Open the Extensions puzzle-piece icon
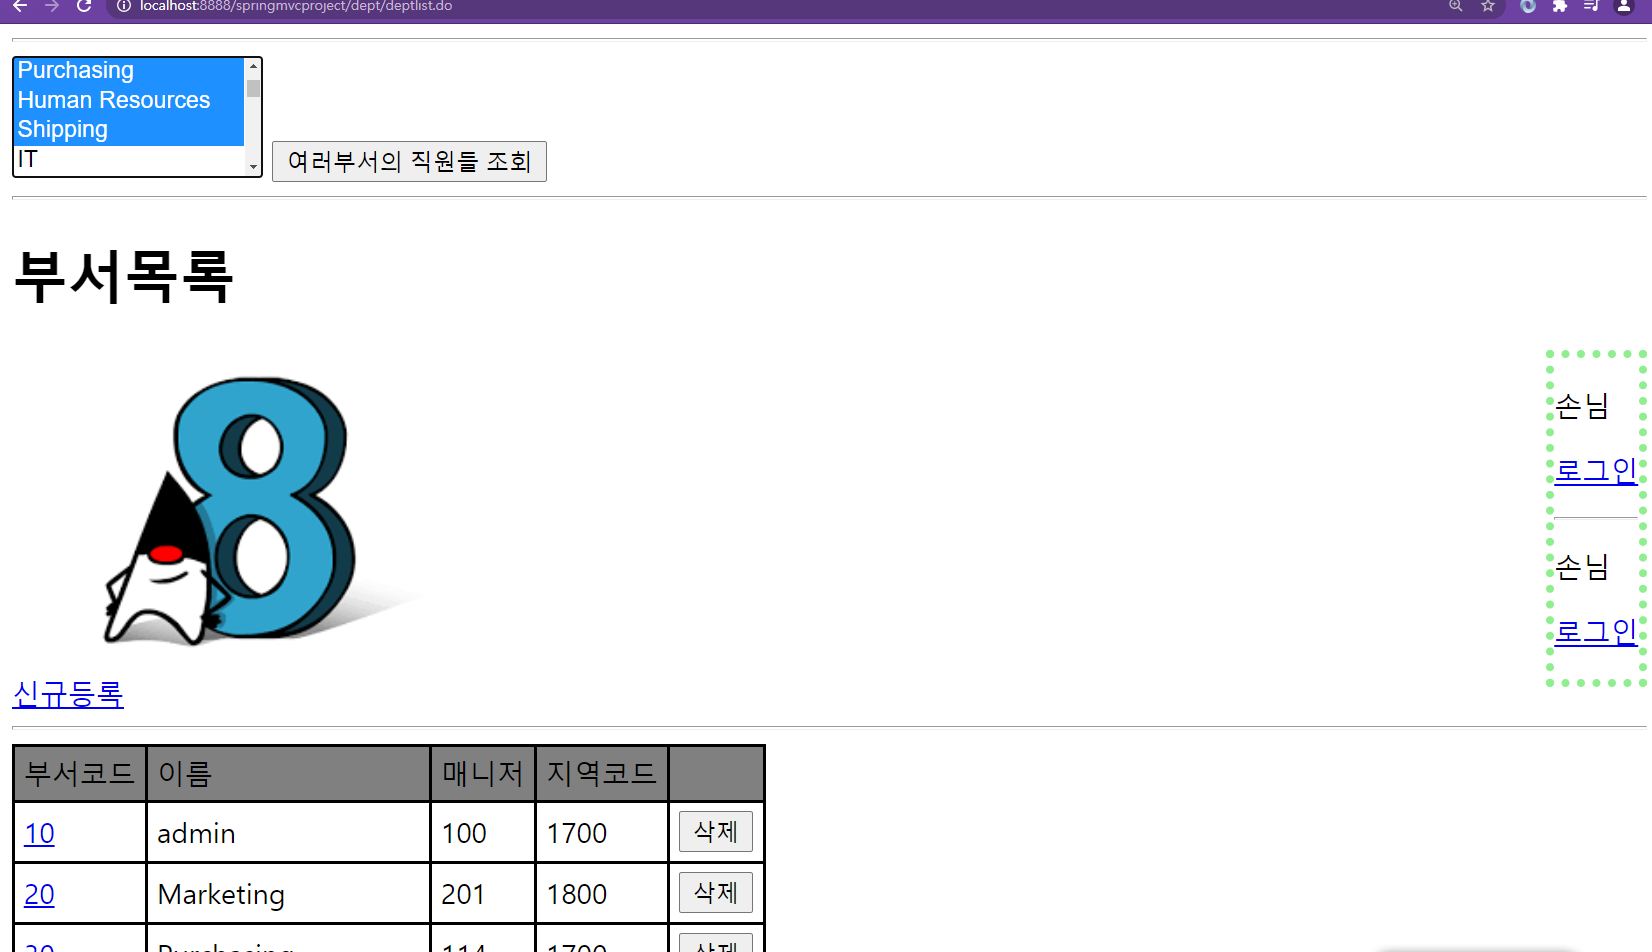 coord(1560,6)
